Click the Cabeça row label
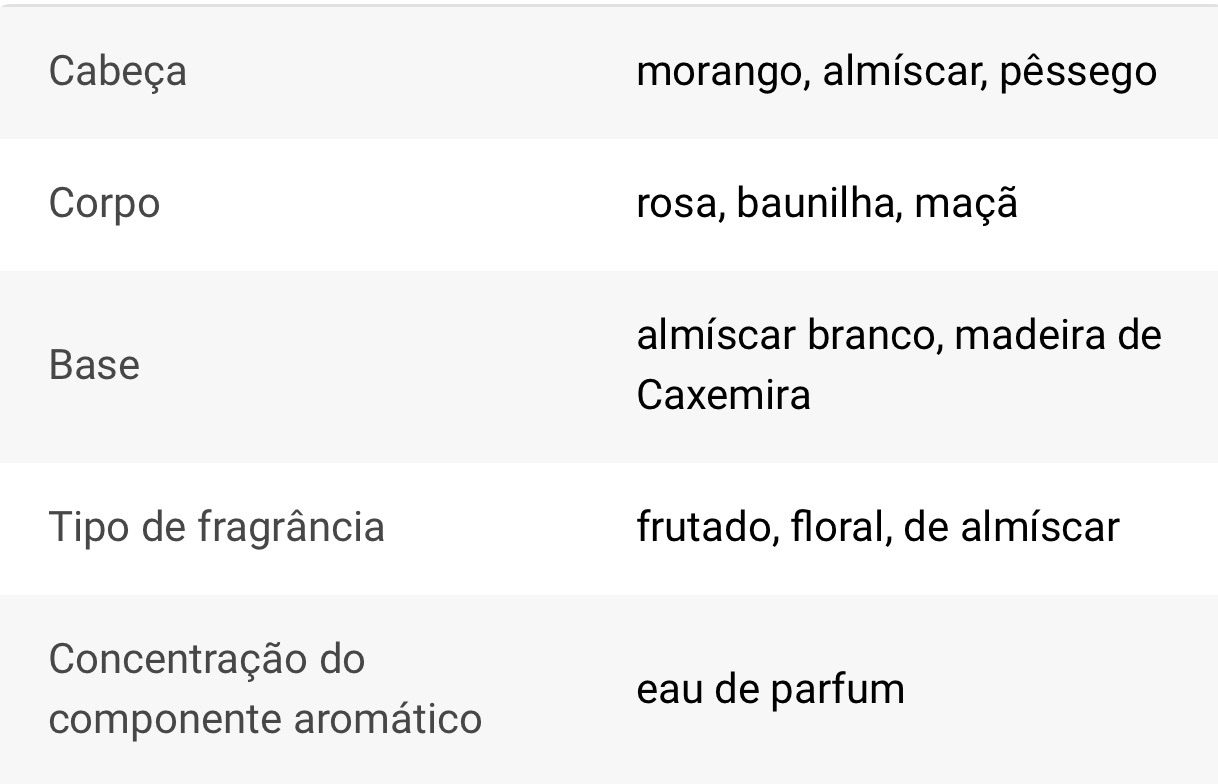 [117, 72]
